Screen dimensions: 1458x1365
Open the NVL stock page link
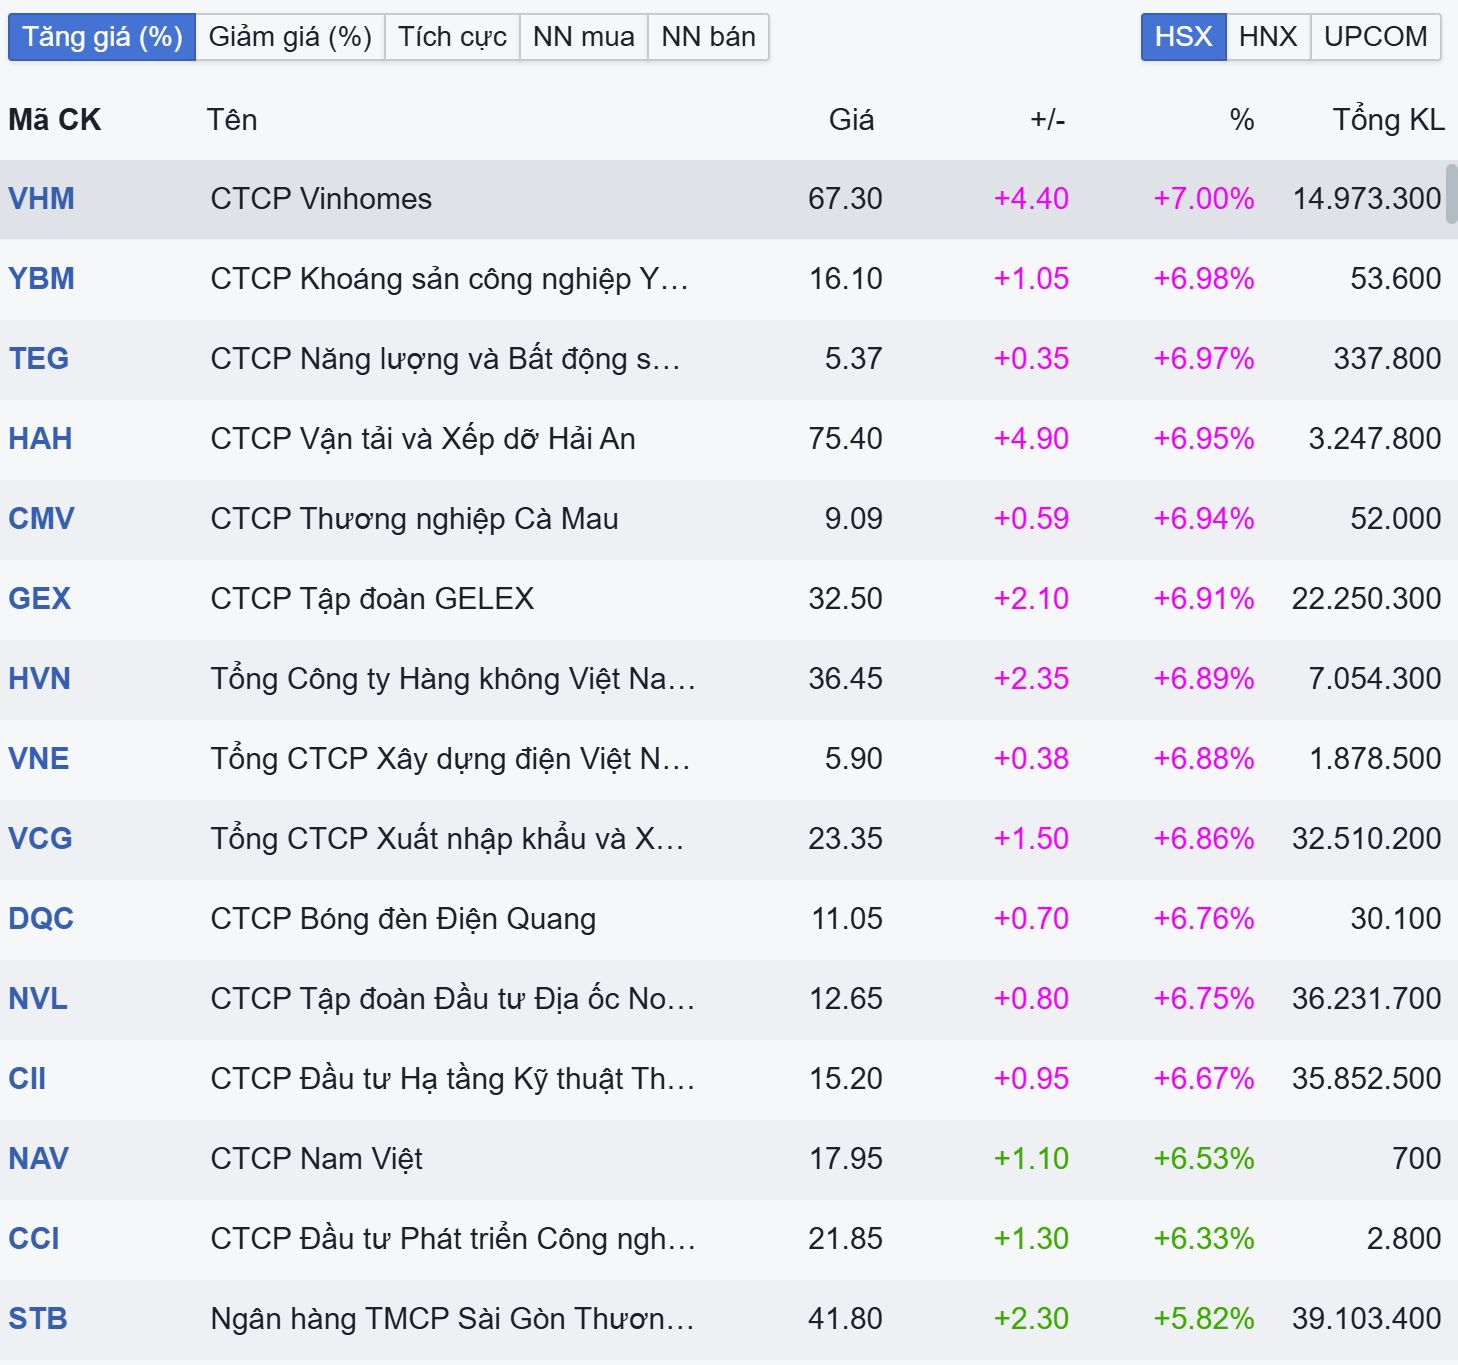pyautogui.click(x=38, y=999)
